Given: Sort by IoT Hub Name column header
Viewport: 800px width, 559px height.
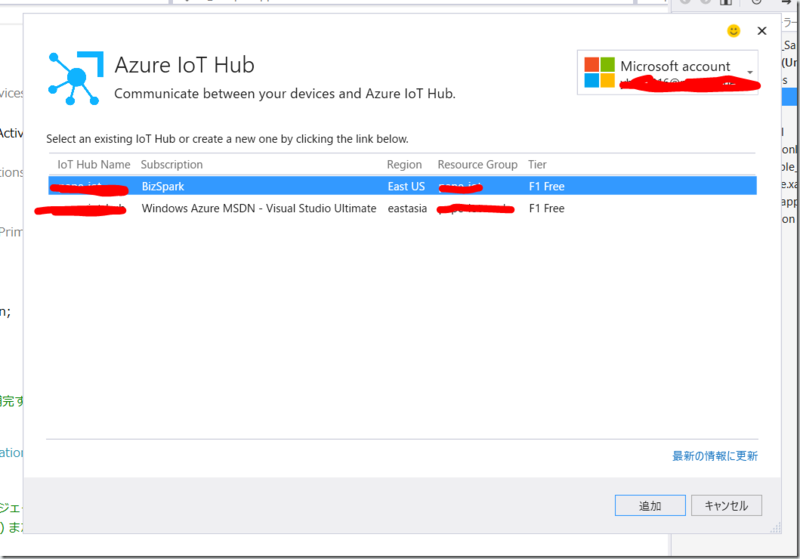Looking at the screenshot, I should tap(93, 164).
